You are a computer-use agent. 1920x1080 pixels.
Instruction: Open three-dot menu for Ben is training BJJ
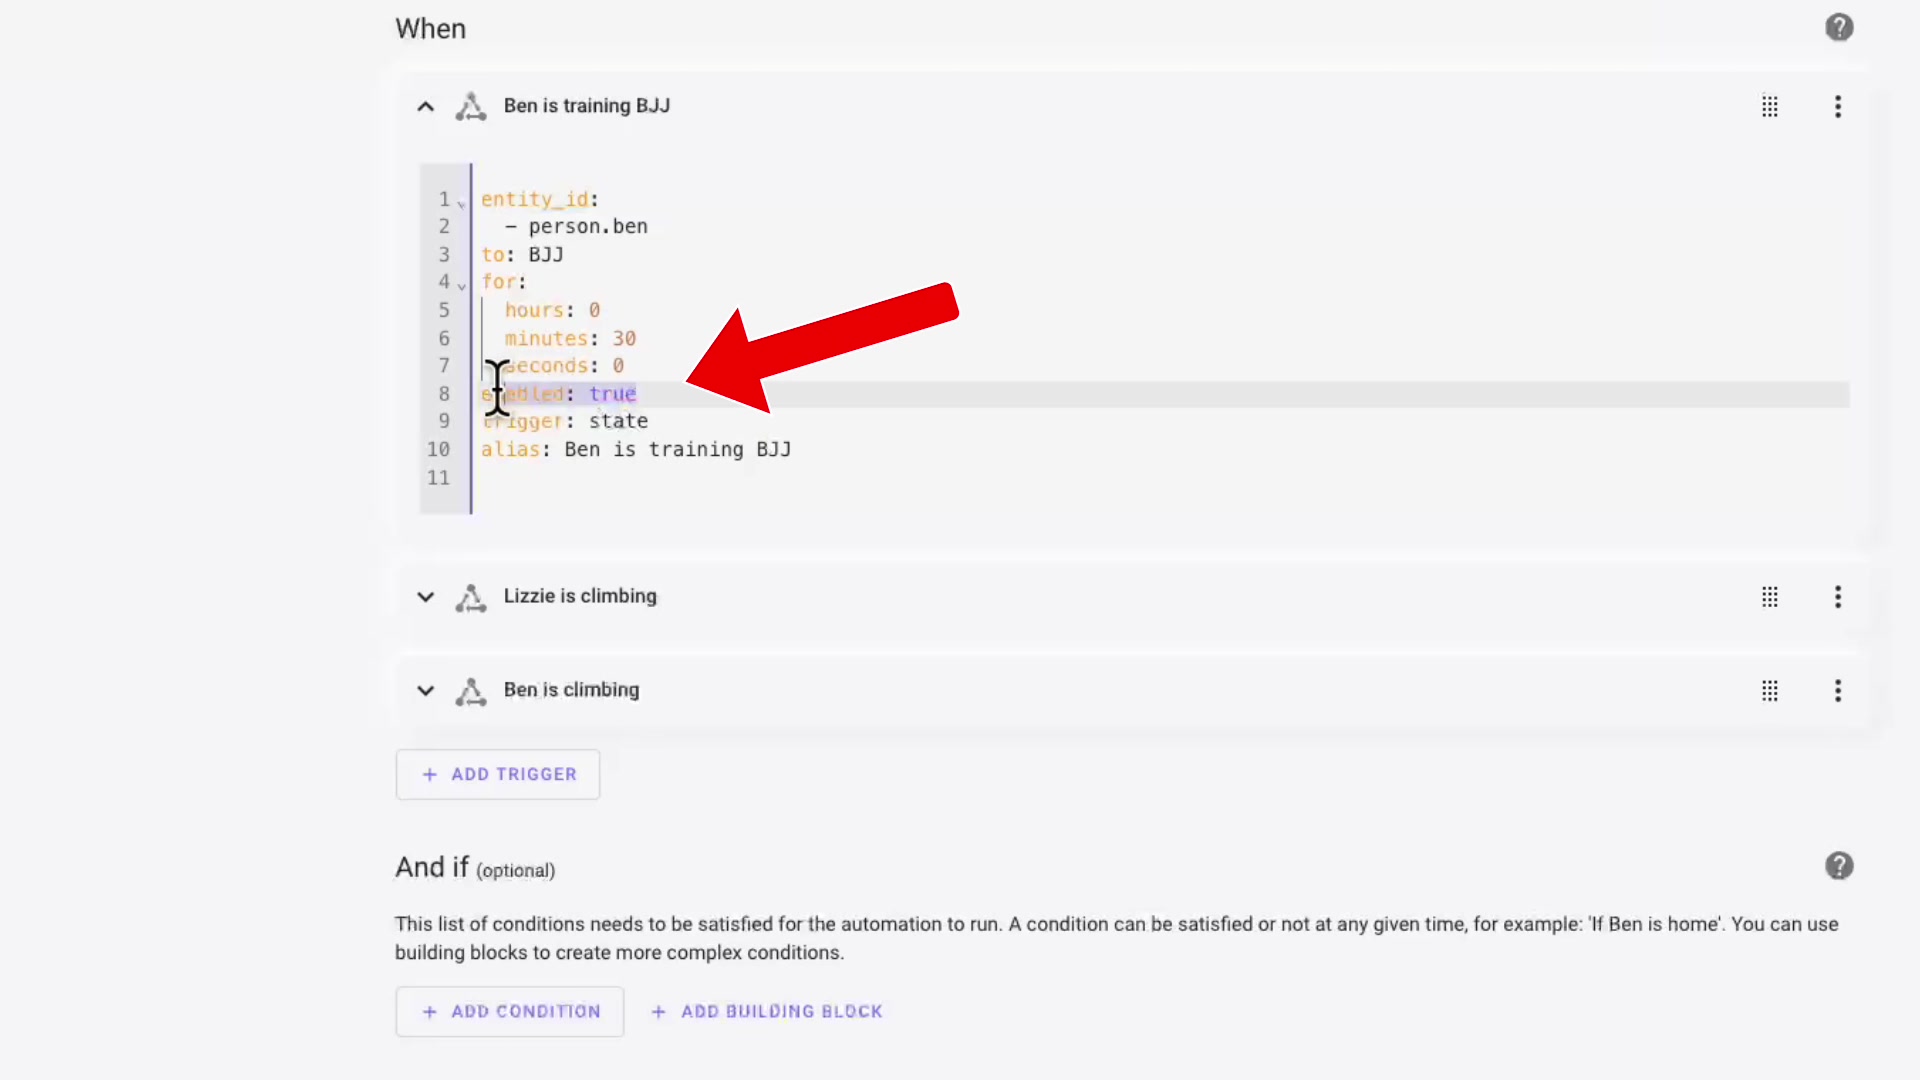pos(1837,107)
